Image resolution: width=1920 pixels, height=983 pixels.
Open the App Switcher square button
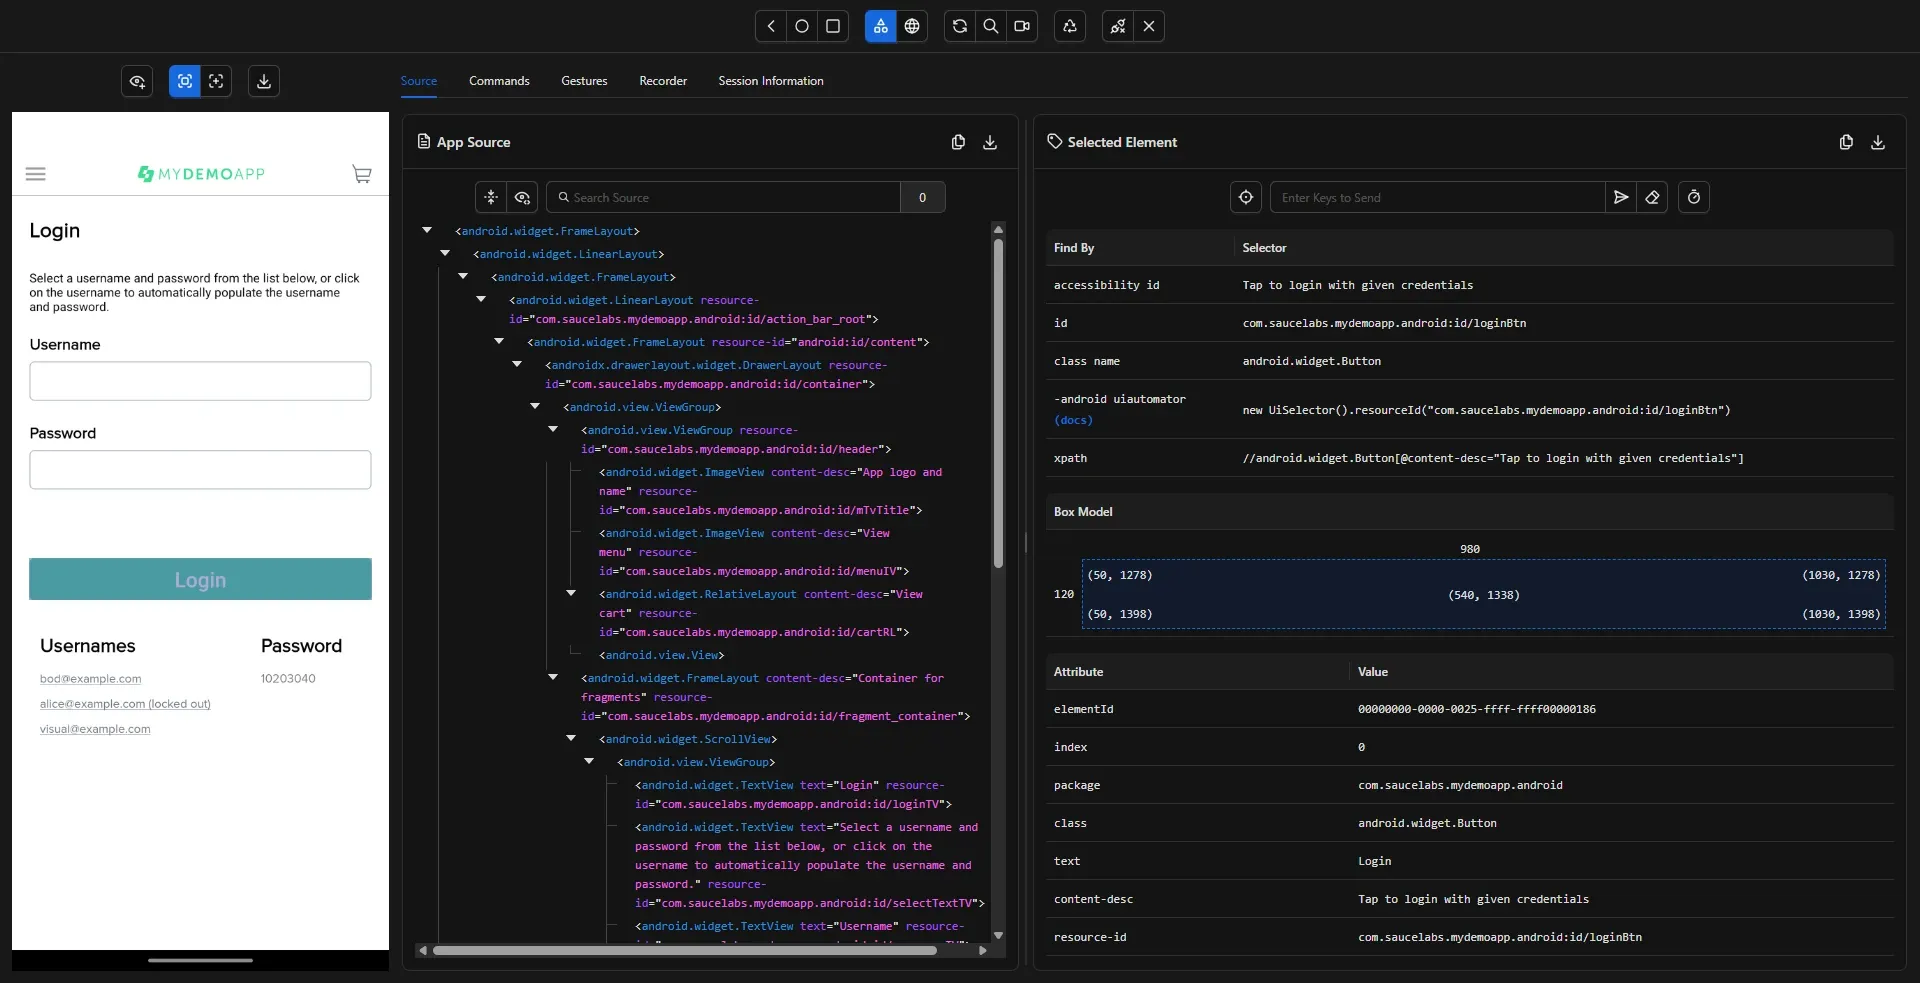[833, 26]
